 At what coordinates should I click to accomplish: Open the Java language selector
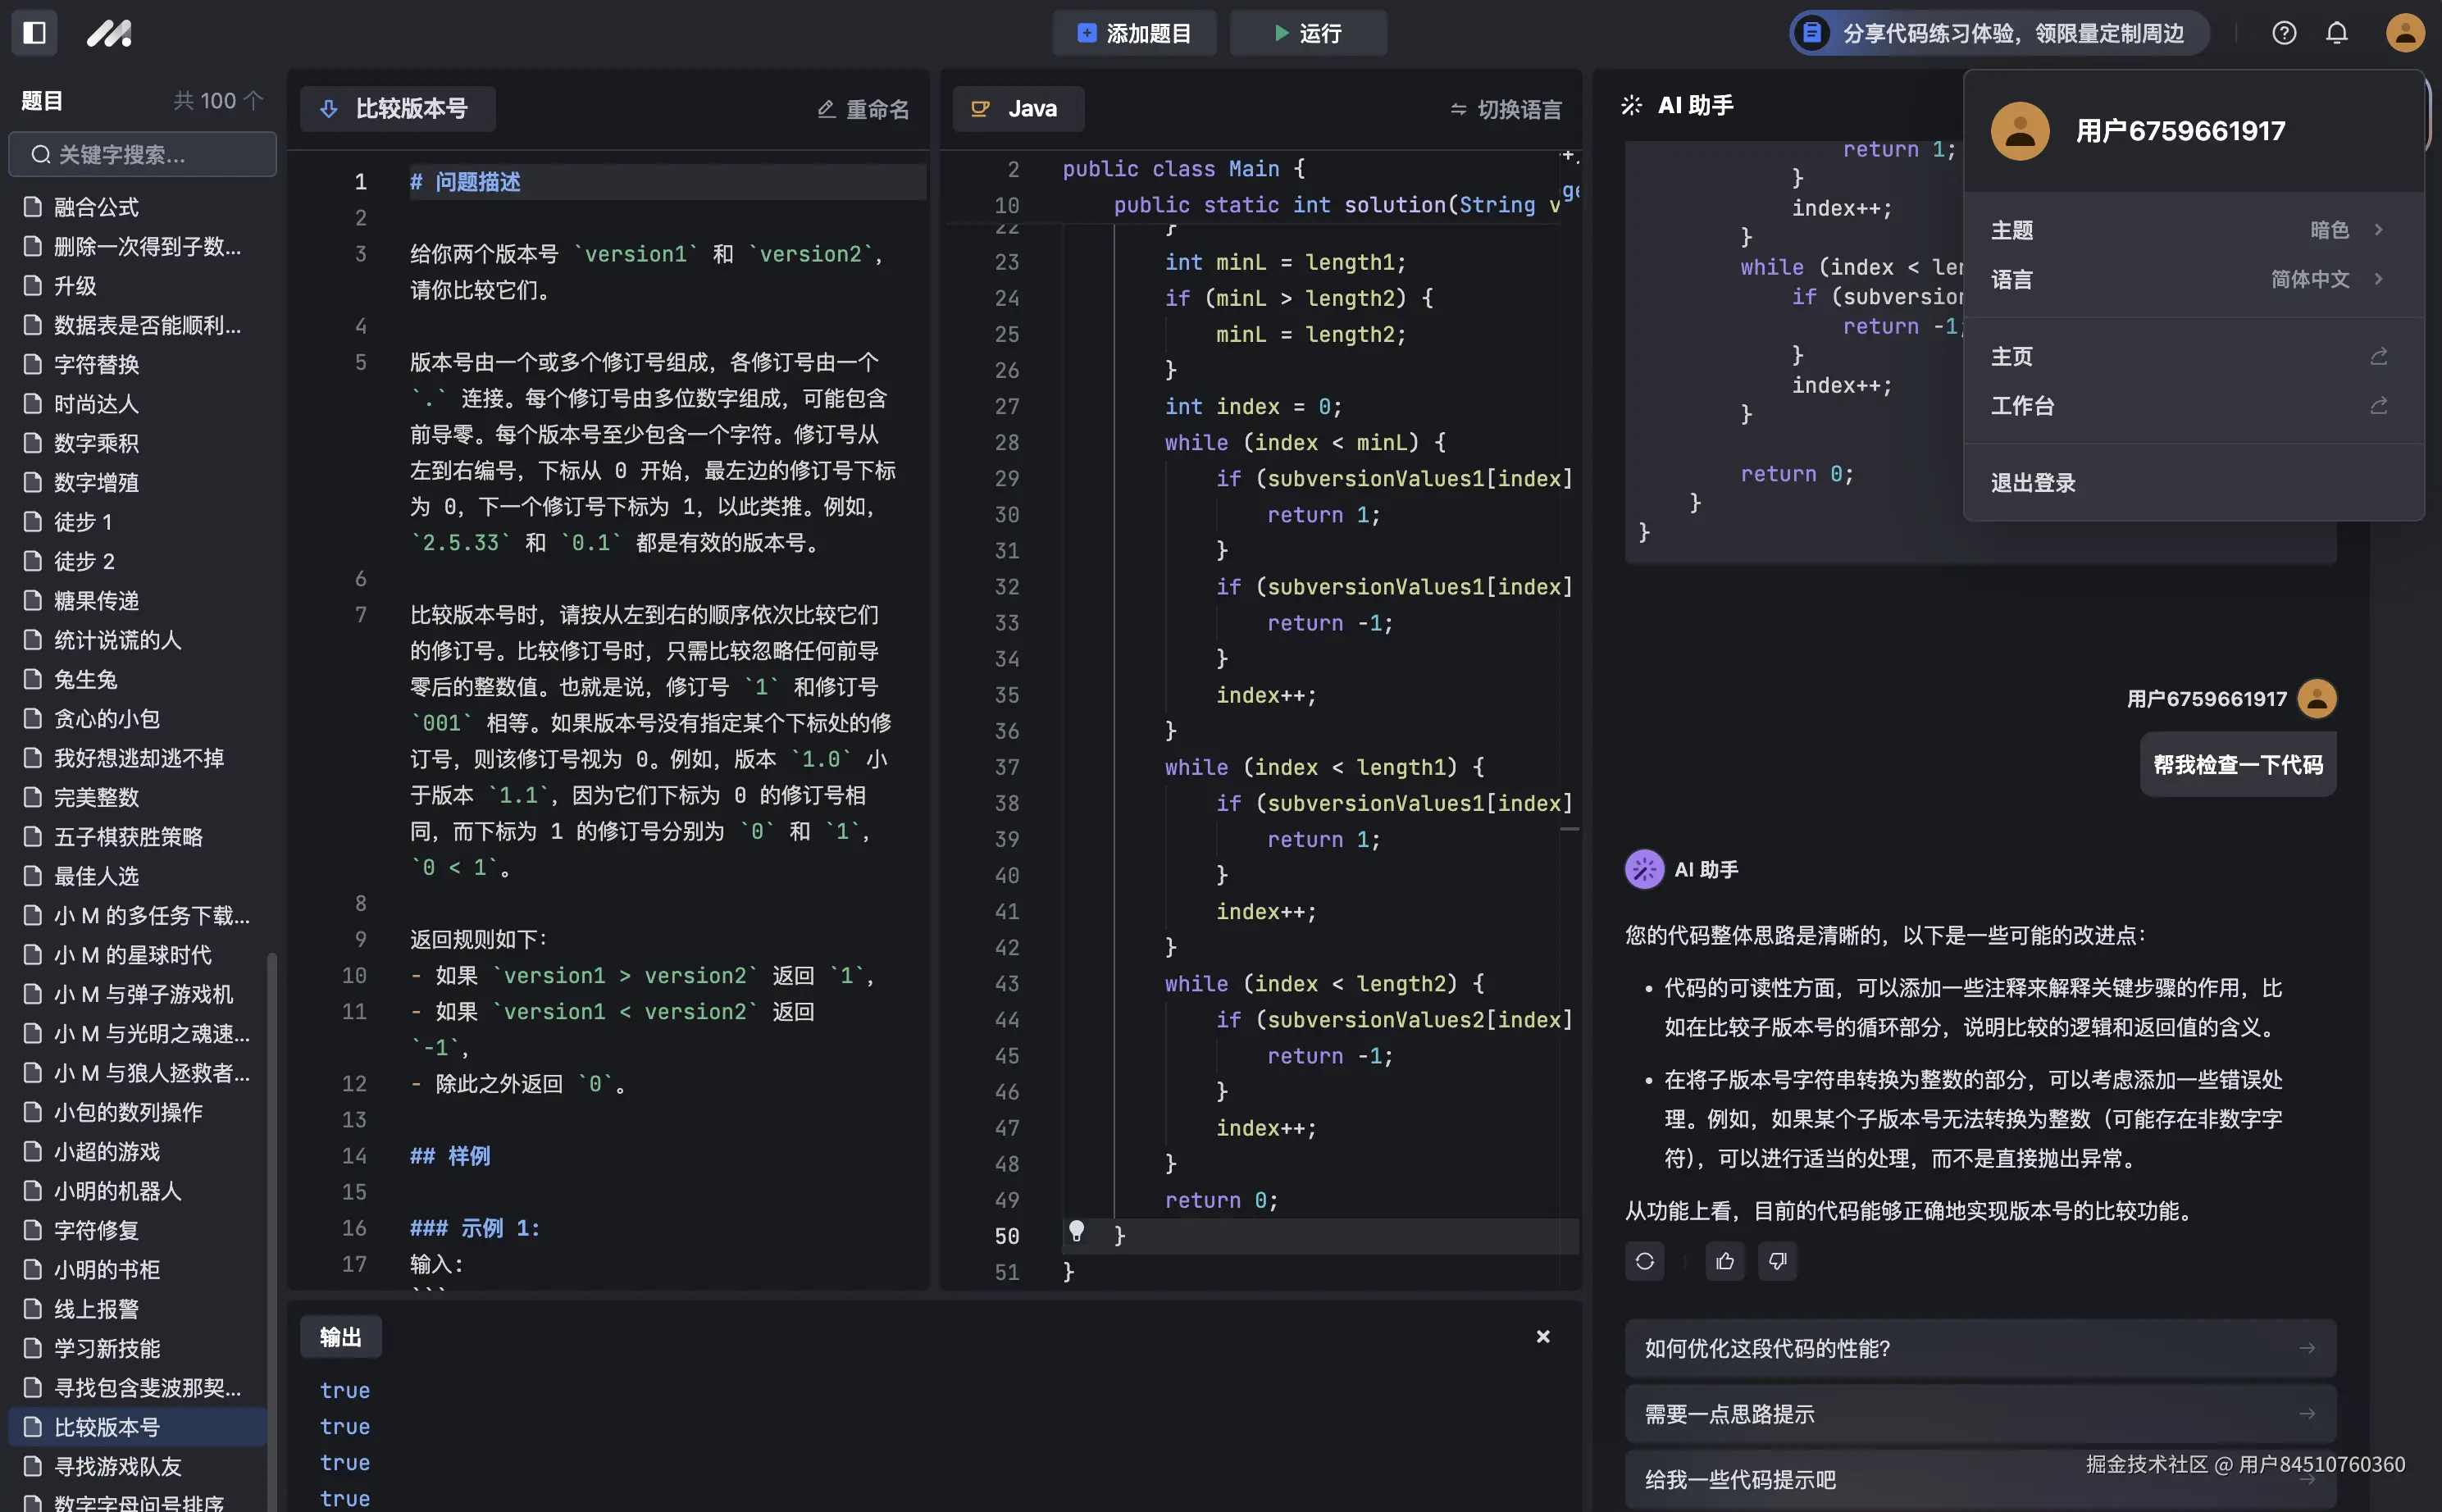[x=1017, y=108]
